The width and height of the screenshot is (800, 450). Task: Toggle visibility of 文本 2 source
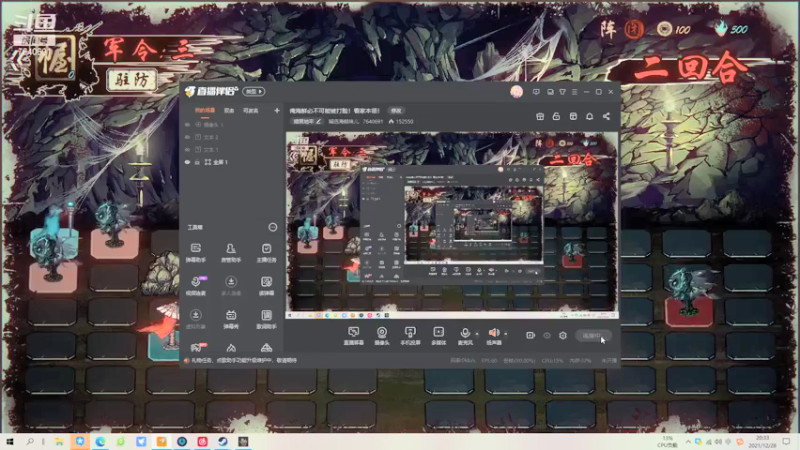coord(187,137)
